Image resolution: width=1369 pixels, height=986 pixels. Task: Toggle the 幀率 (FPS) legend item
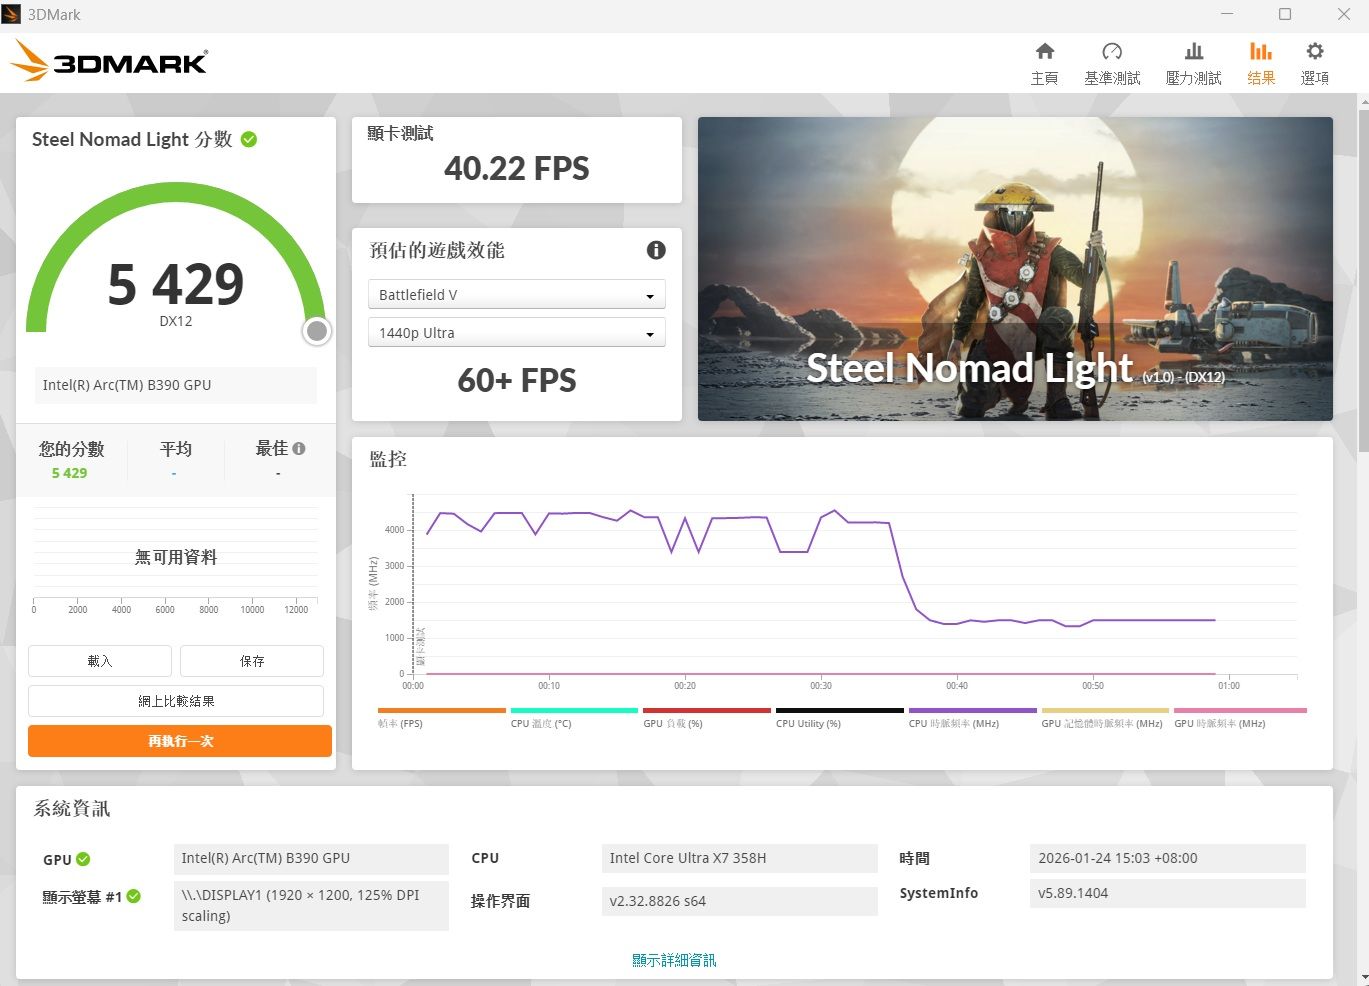click(x=442, y=717)
